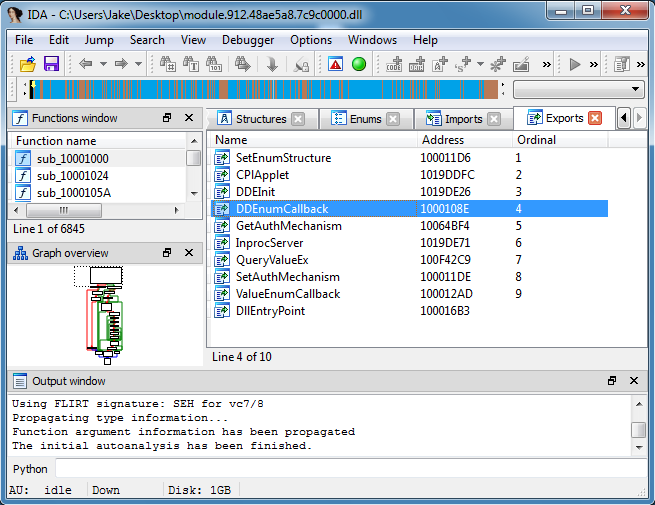Close the Graph overview panel
The height and width of the screenshot is (505, 655).
pos(189,253)
